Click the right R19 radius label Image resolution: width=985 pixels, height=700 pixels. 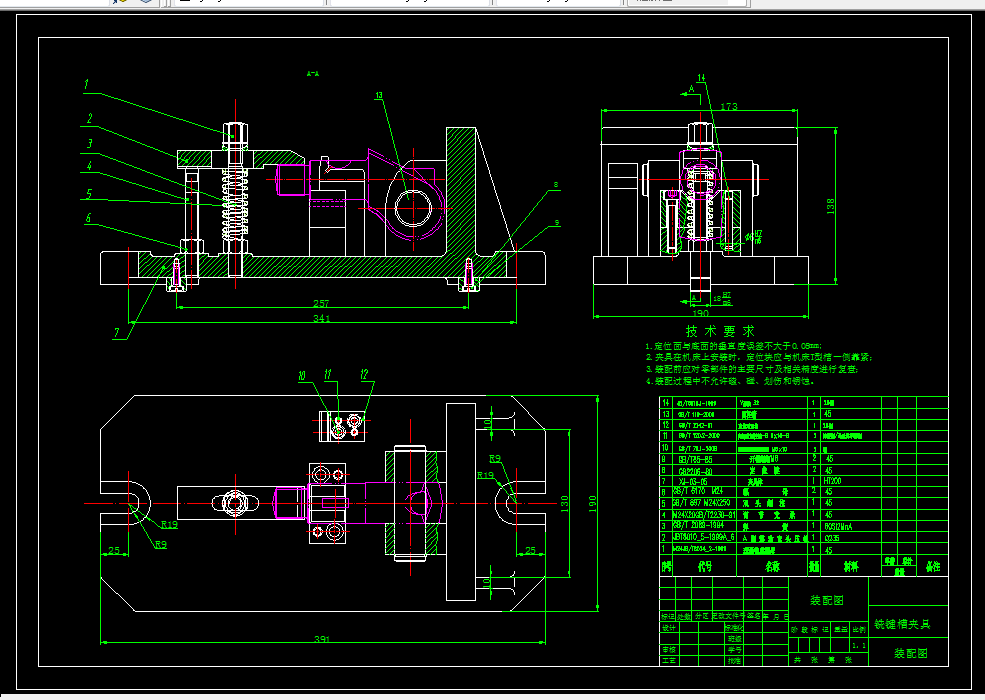point(485,475)
